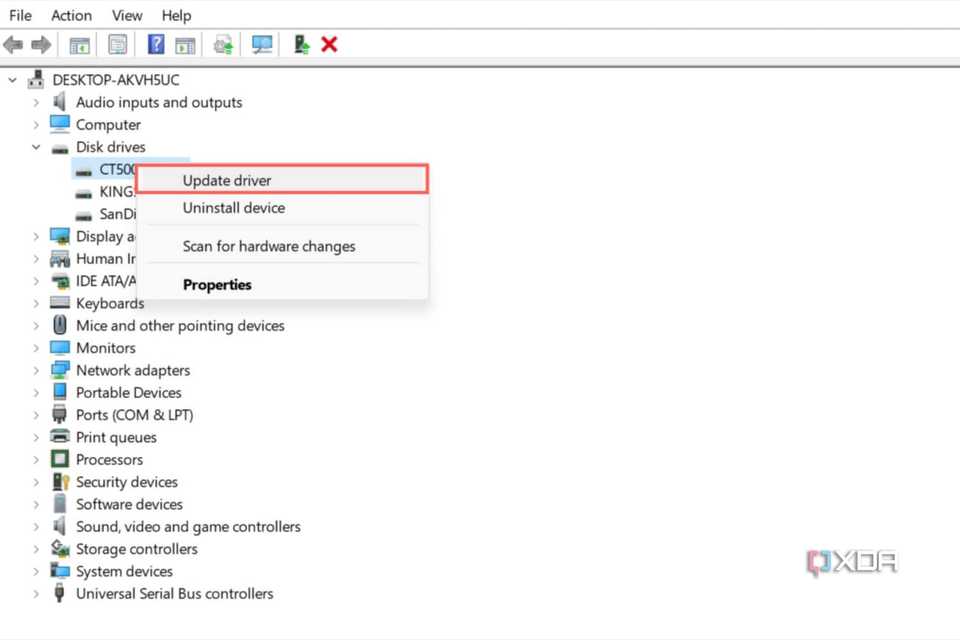This screenshot has height=640, width=960.
Task: Click the mouse icon beside Mice and pointing devices
Action: tap(60, 325)
